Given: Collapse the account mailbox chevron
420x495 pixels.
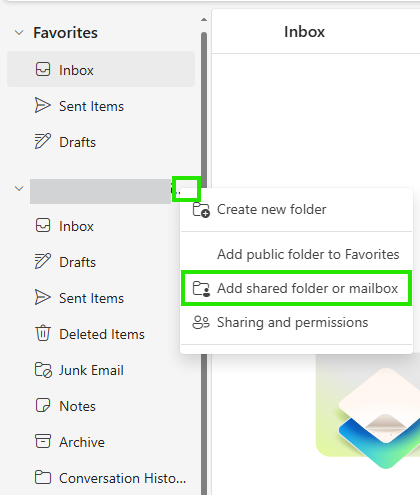Looking at the screenshot, I should pos(19,188).
